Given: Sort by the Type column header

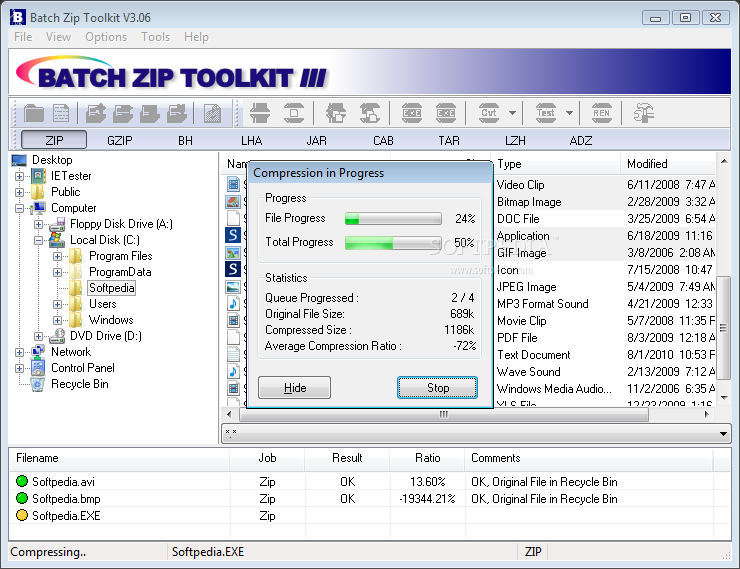Looking at the screenshot, I should [556, 164].
